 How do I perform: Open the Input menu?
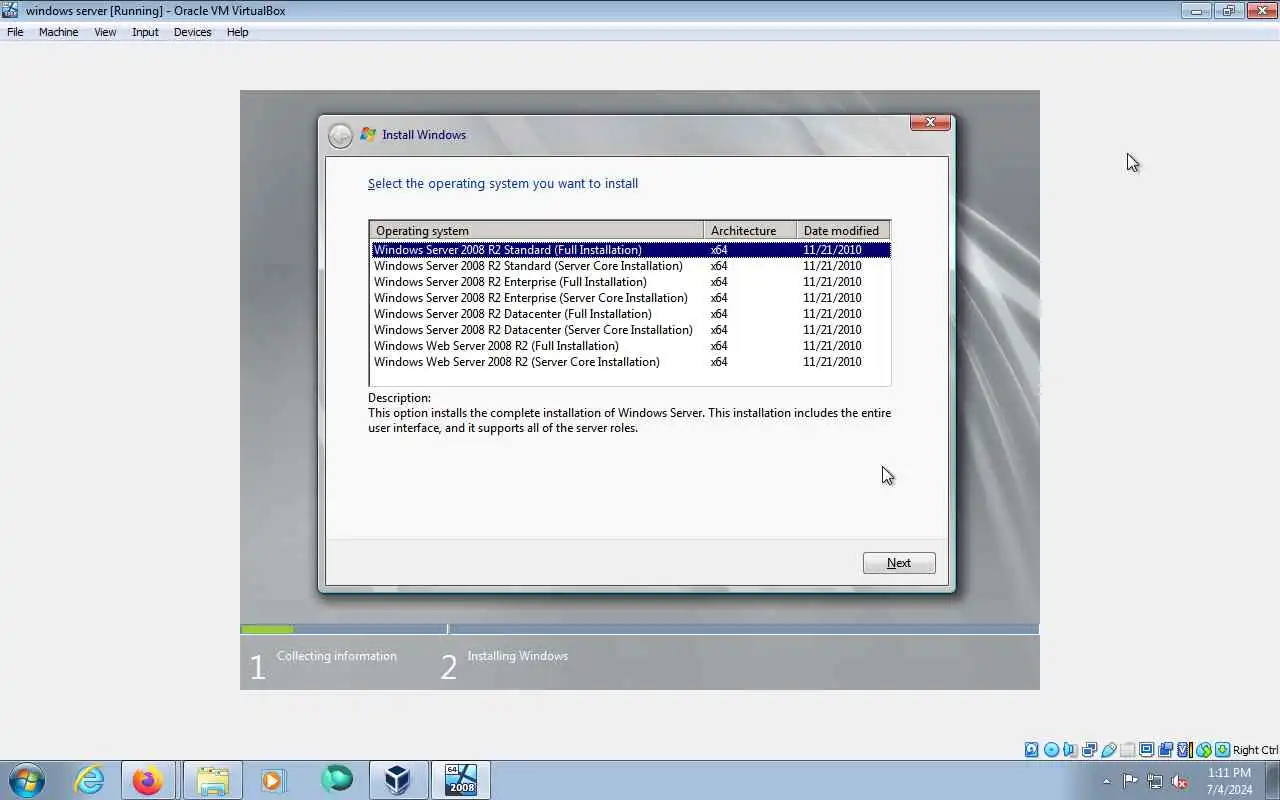coord(145,32)
